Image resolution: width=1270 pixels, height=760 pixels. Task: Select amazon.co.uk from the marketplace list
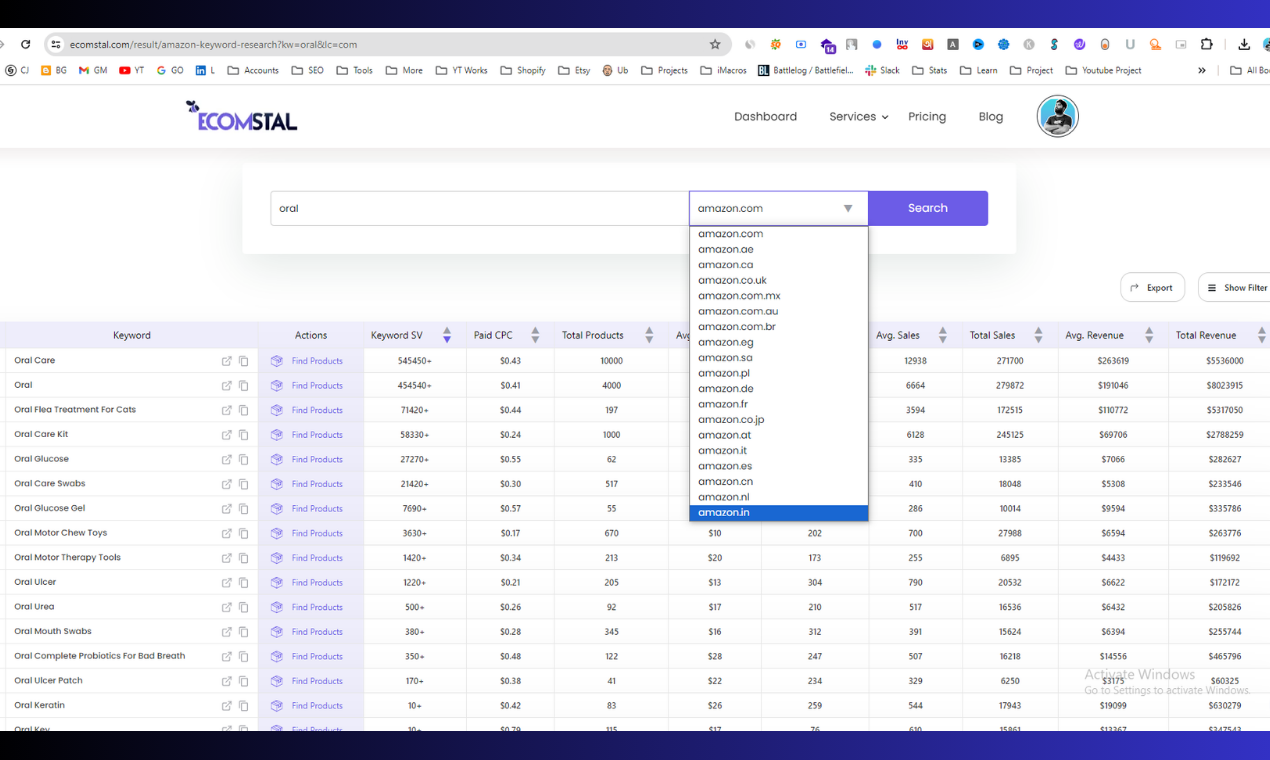(778, 280)
